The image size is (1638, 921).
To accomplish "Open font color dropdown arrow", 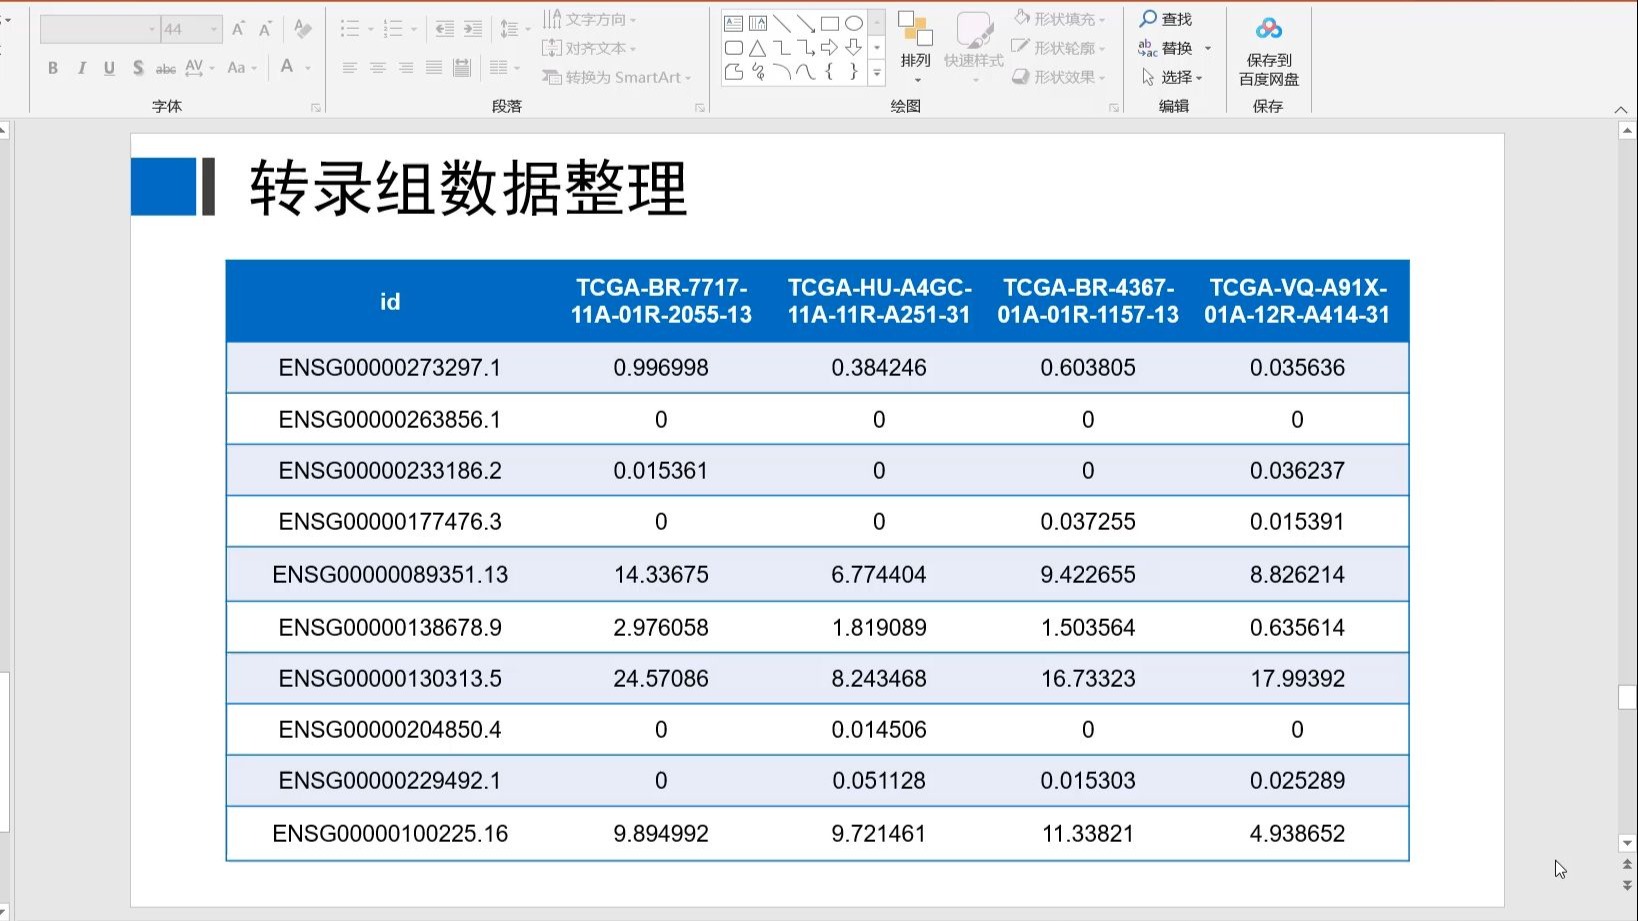I will click(308, 68).
